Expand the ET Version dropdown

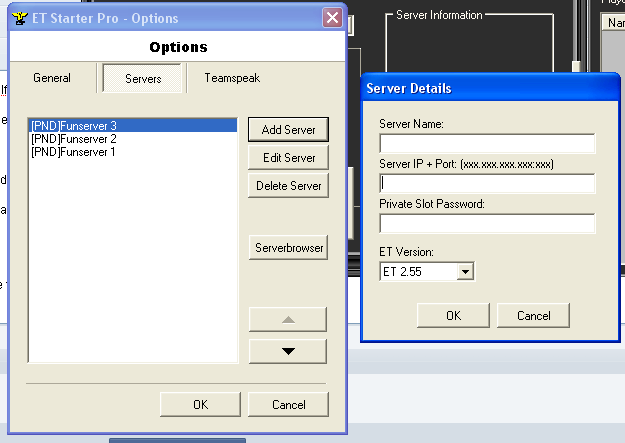coord(465,271)
